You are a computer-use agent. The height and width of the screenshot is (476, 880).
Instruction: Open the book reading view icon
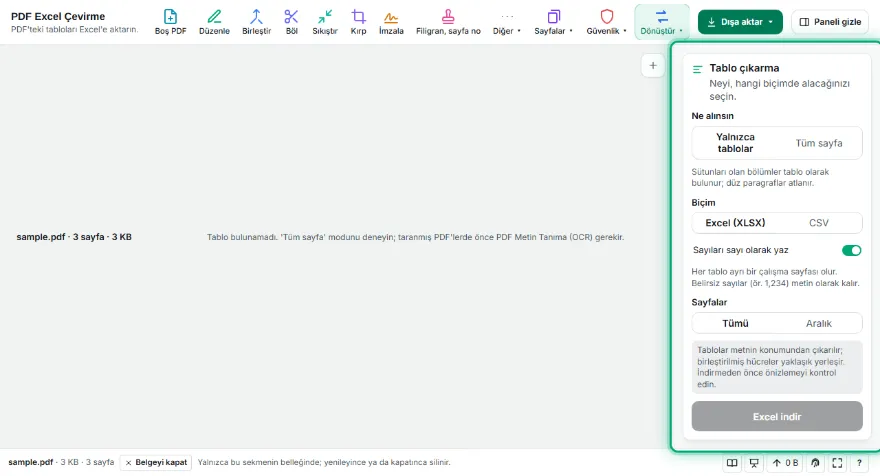[x=732, y=463]
